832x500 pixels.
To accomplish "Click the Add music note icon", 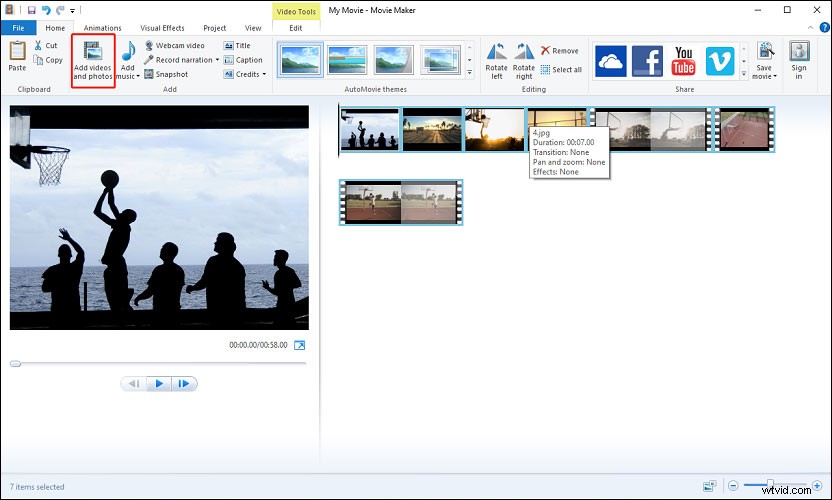I will click(x=128, y=51).
